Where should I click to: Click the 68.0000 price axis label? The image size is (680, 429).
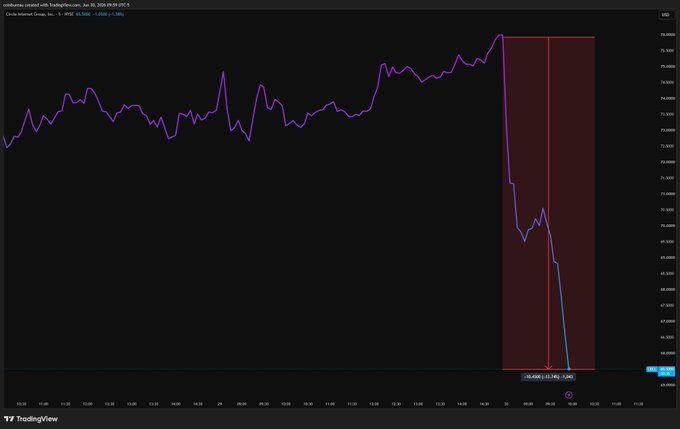click(x=668, y=289)
